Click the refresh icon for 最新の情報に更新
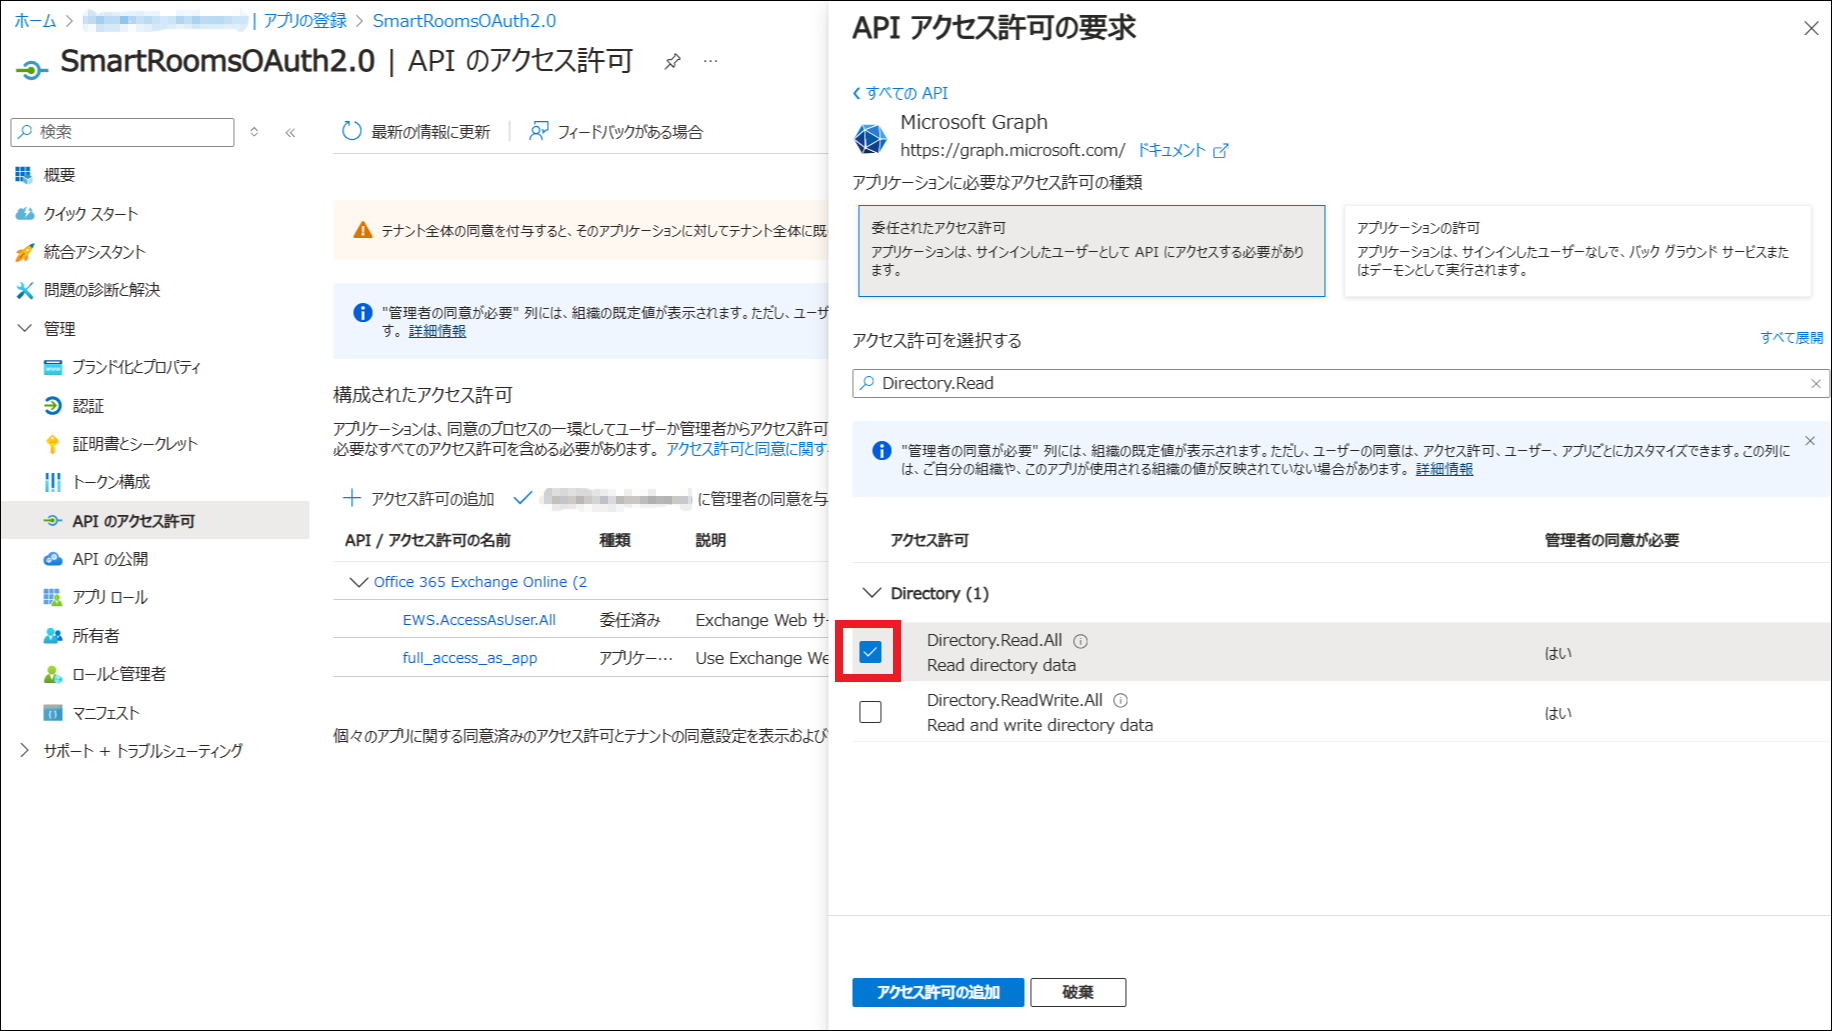The height and width of the screenshot is (1031, 1832). tap(351, 131)
